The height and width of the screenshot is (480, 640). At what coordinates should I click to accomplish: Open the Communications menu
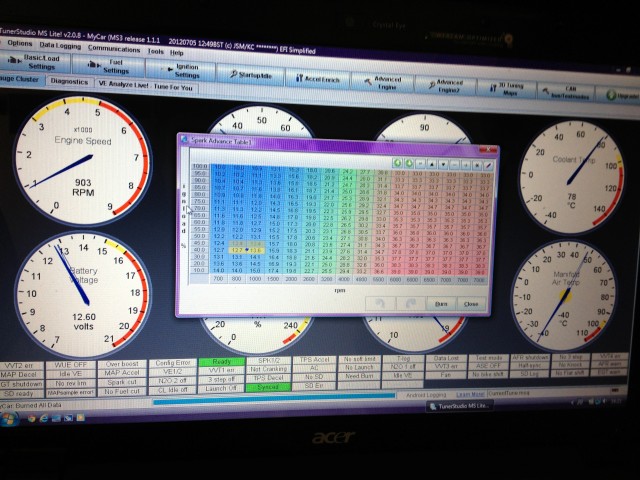(x=113, y=49)
